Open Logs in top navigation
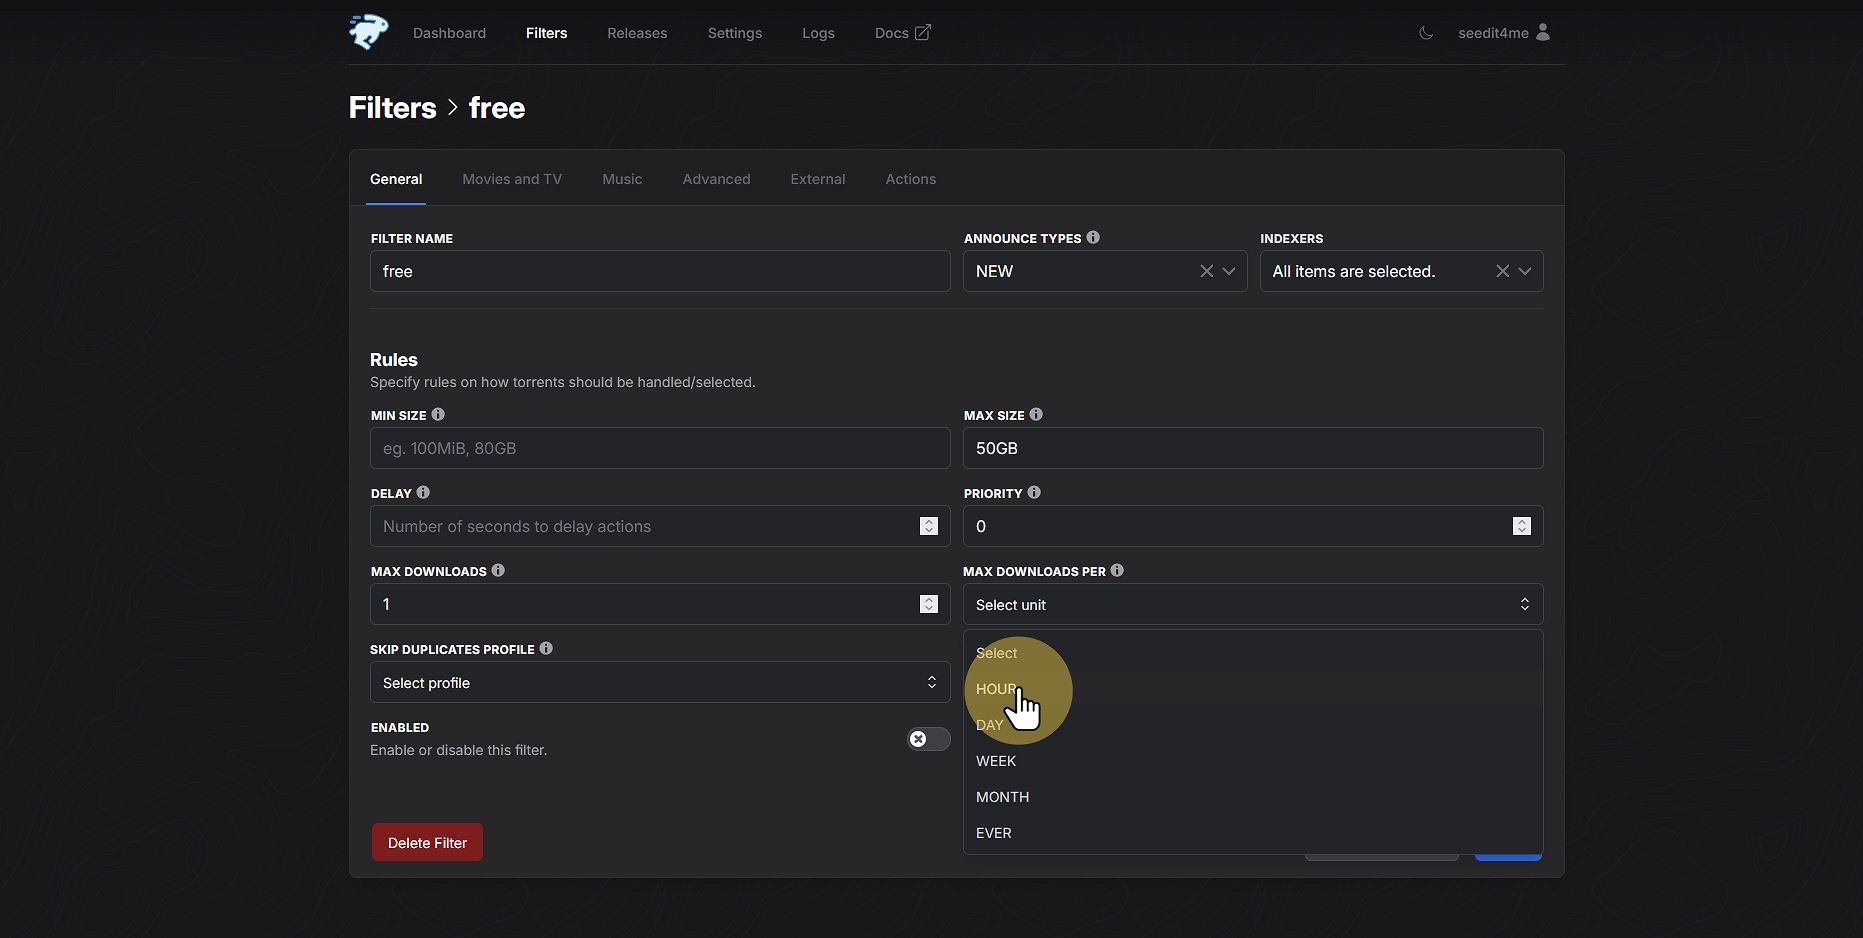Viewport: 1863px width, 938px height. [818, 33]
